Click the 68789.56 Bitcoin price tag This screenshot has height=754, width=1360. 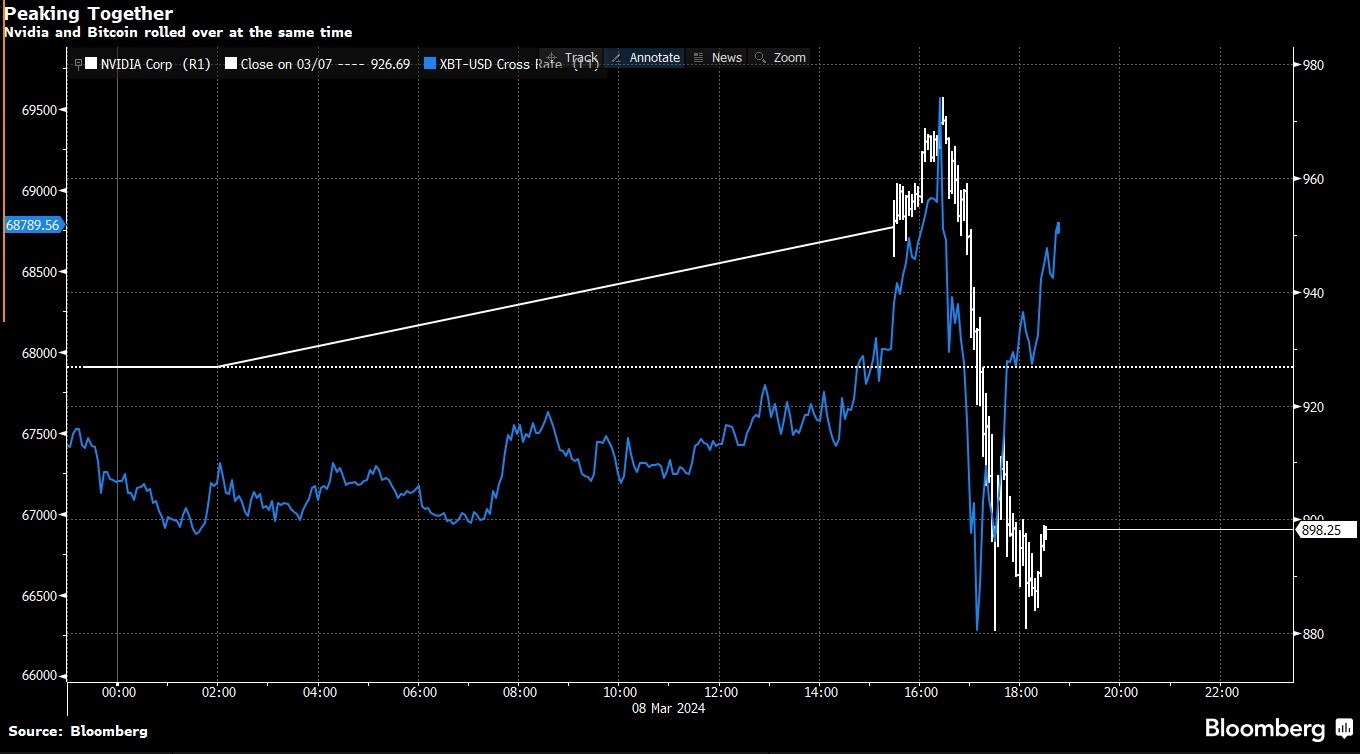point(35,226)
